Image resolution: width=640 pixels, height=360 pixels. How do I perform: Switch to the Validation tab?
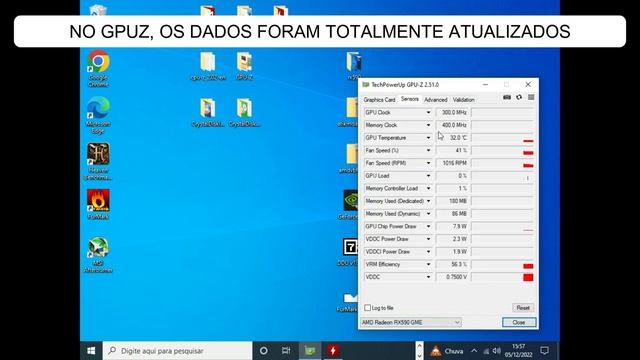click(463, 100)
